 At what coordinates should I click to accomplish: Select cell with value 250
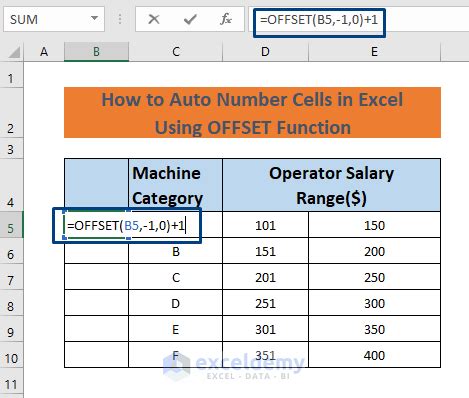coord(375,277)
